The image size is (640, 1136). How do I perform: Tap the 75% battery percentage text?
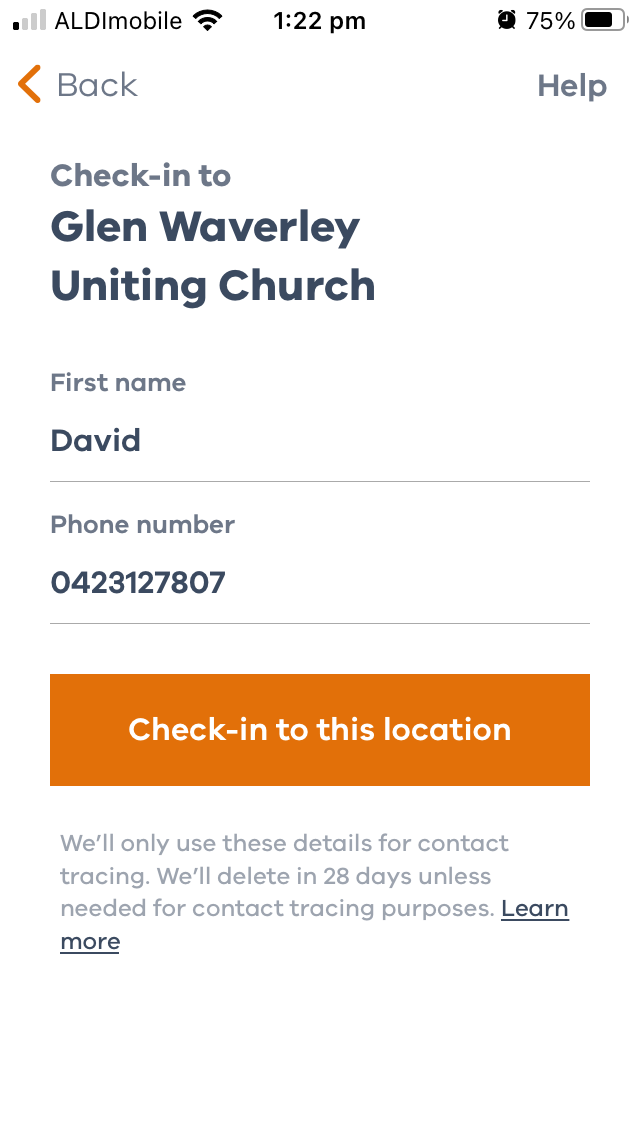[x=550, y=21]
